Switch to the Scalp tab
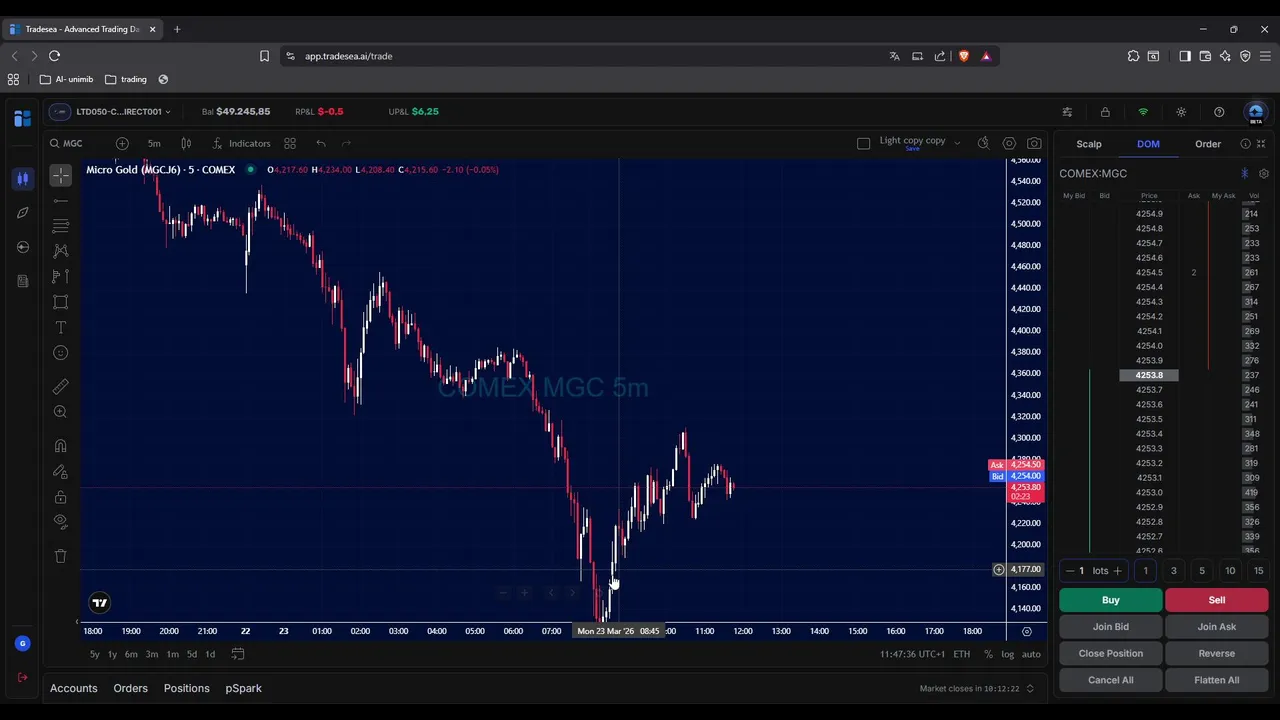Screen dimensions: 1280x720 click(x=1089, y=144)
